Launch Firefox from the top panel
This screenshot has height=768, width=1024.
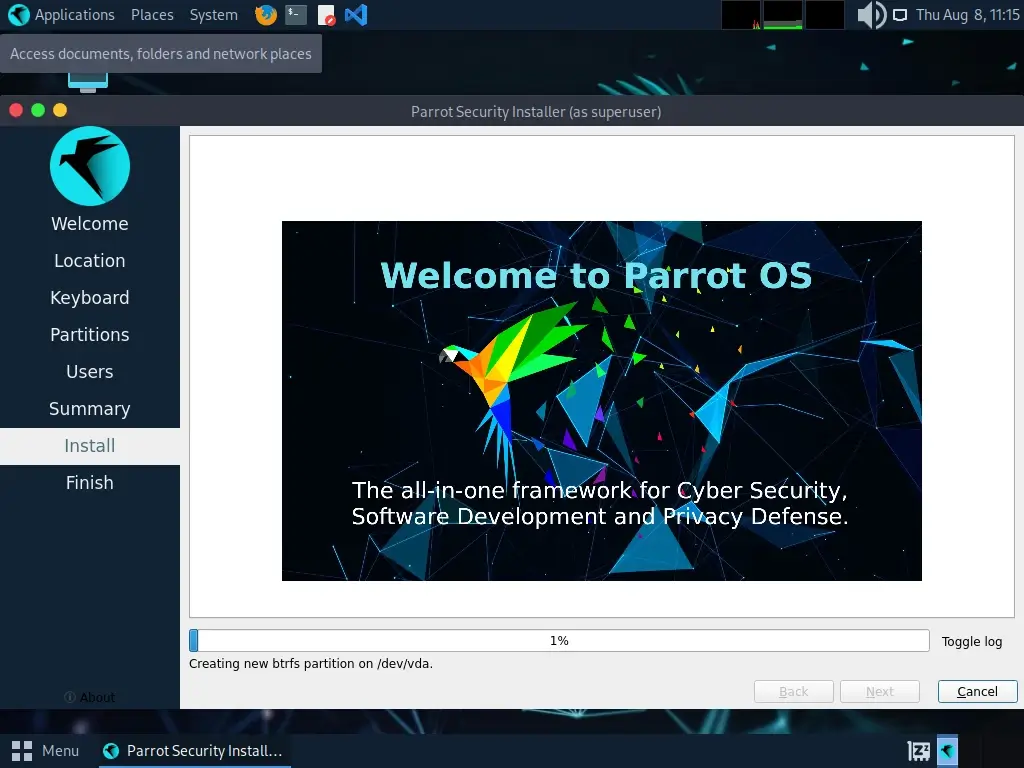[264, 15]
